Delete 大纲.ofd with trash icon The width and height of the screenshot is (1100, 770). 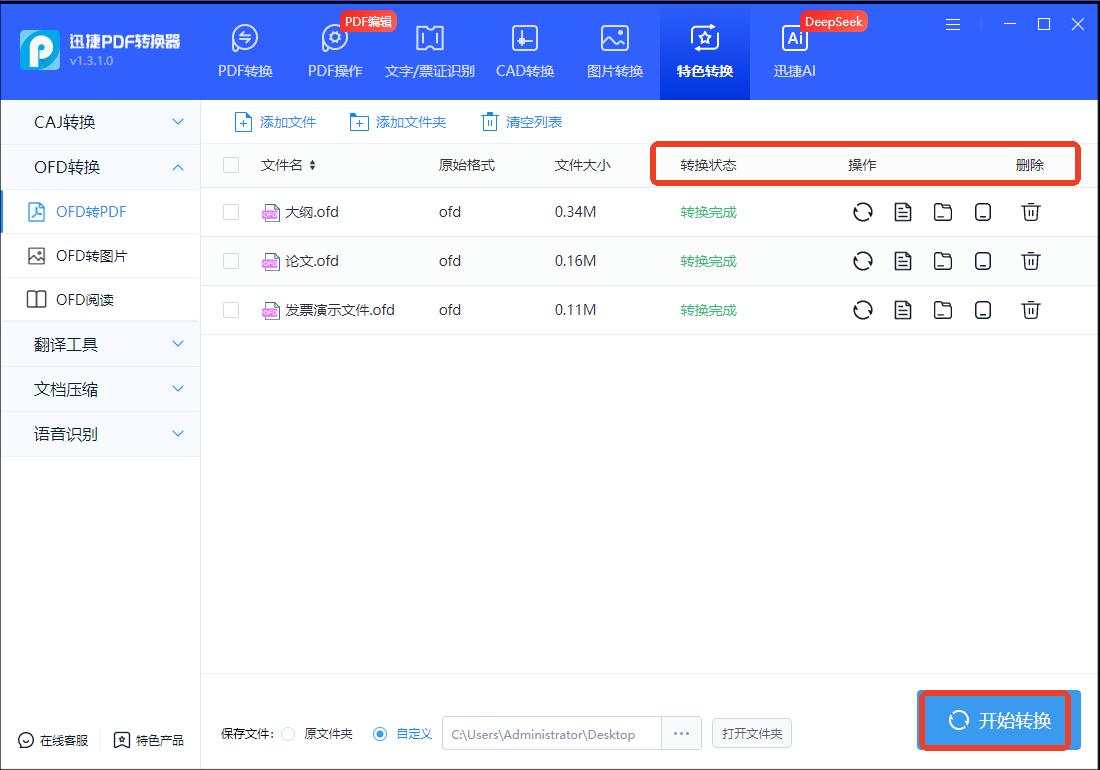(x=1031, y=212)
